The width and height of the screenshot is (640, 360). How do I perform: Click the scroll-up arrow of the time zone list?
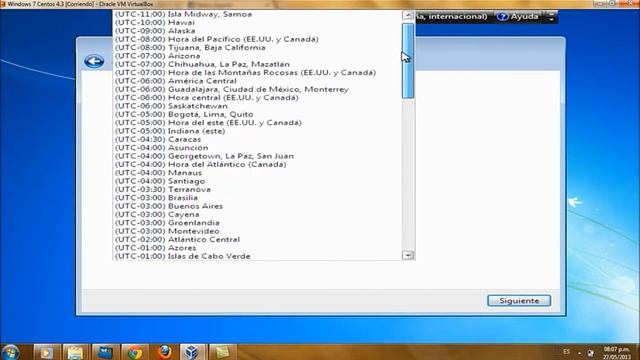[408, 15]
